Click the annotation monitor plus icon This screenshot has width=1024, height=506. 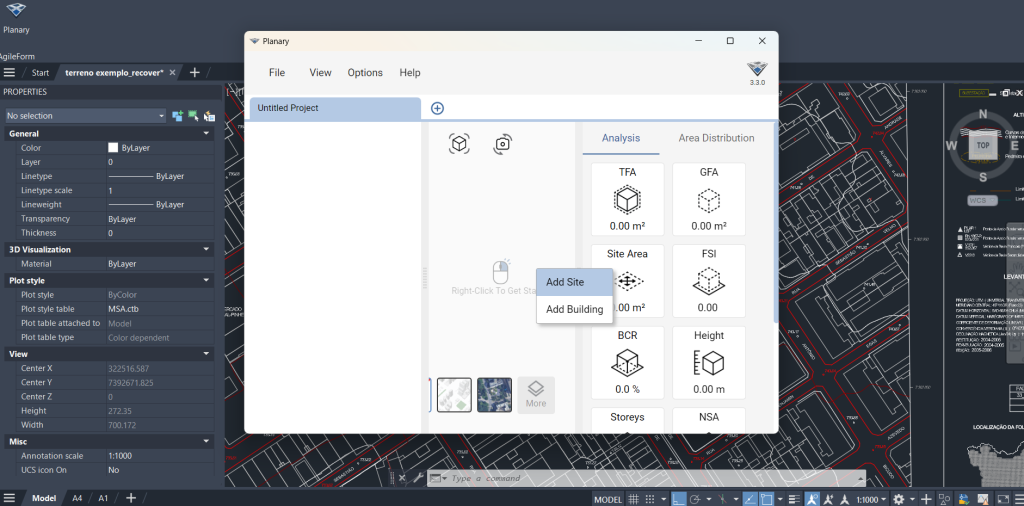point(926,499)
